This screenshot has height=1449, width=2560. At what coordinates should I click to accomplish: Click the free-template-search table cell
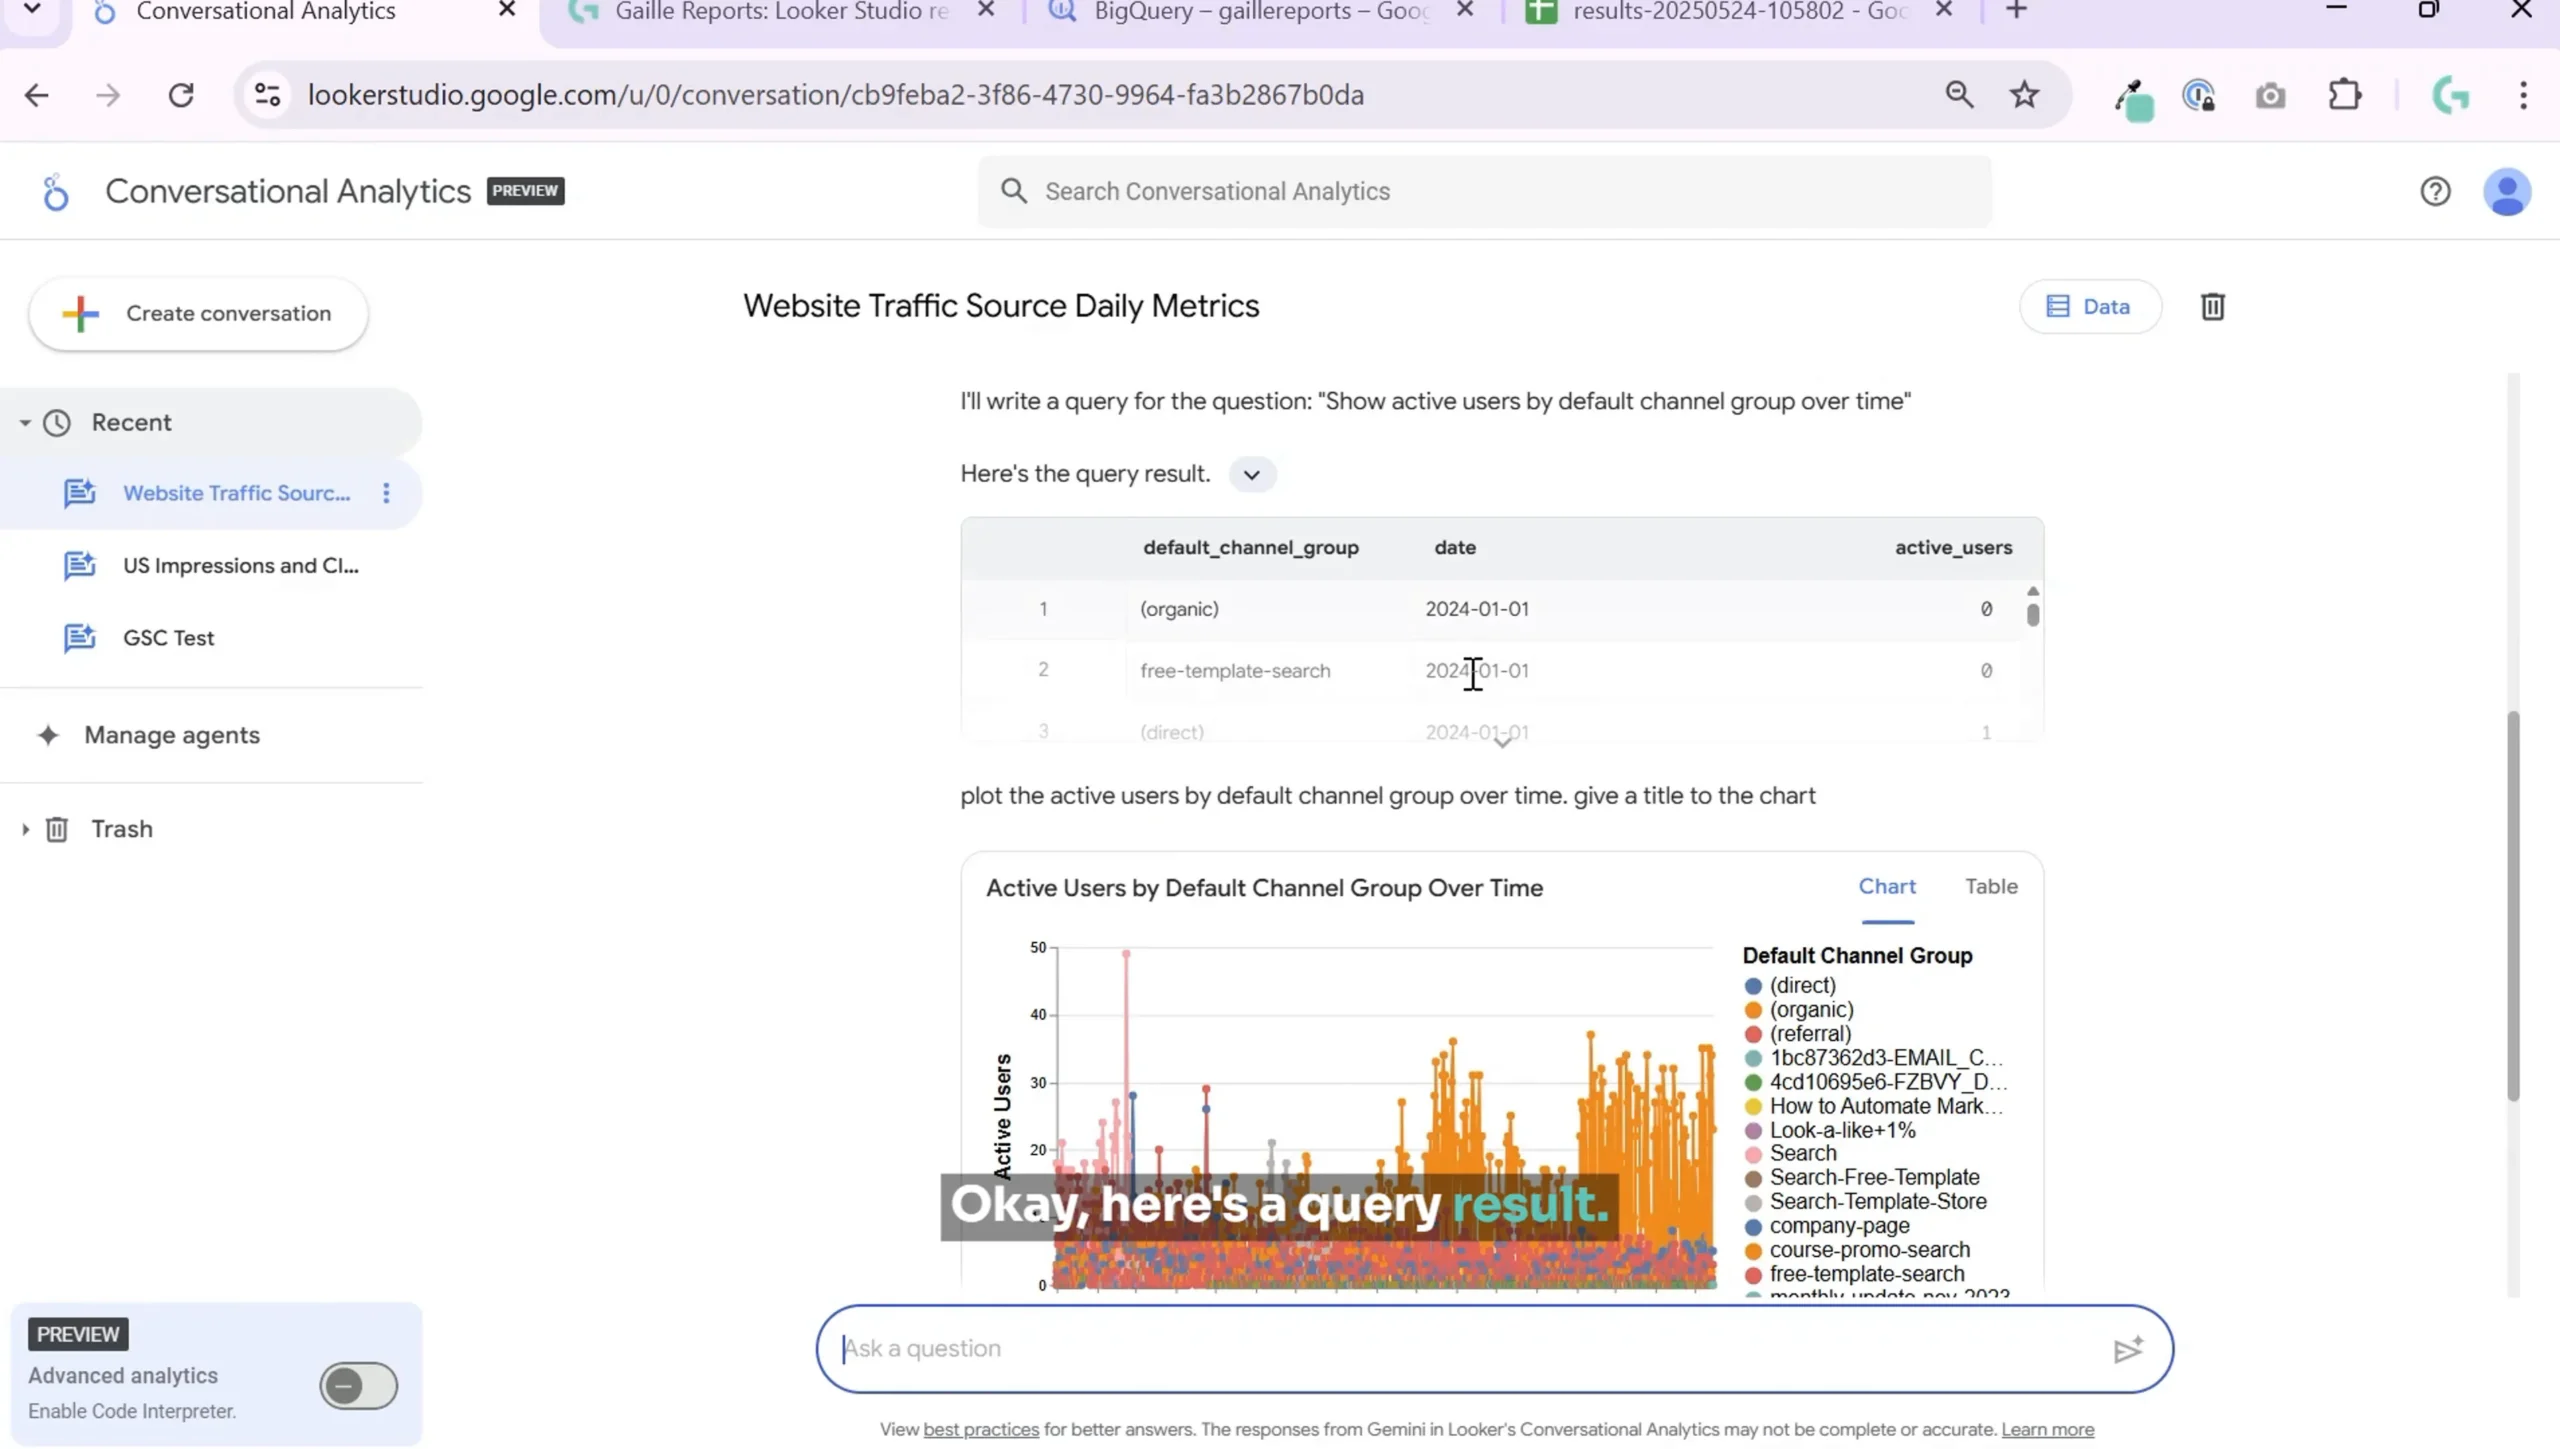tap(1235, 671)
